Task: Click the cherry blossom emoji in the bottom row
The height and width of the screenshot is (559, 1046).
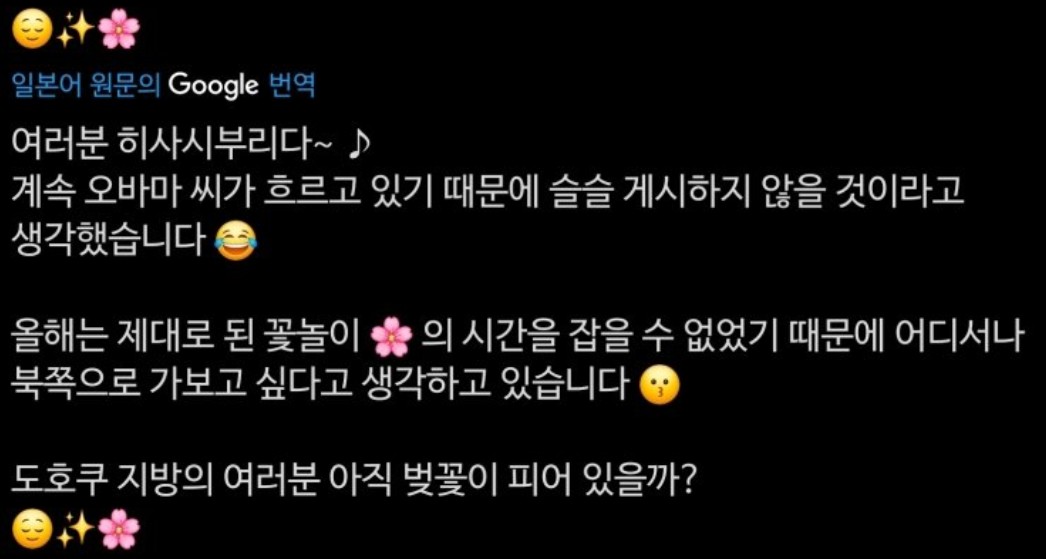Action: coord(118,532)
